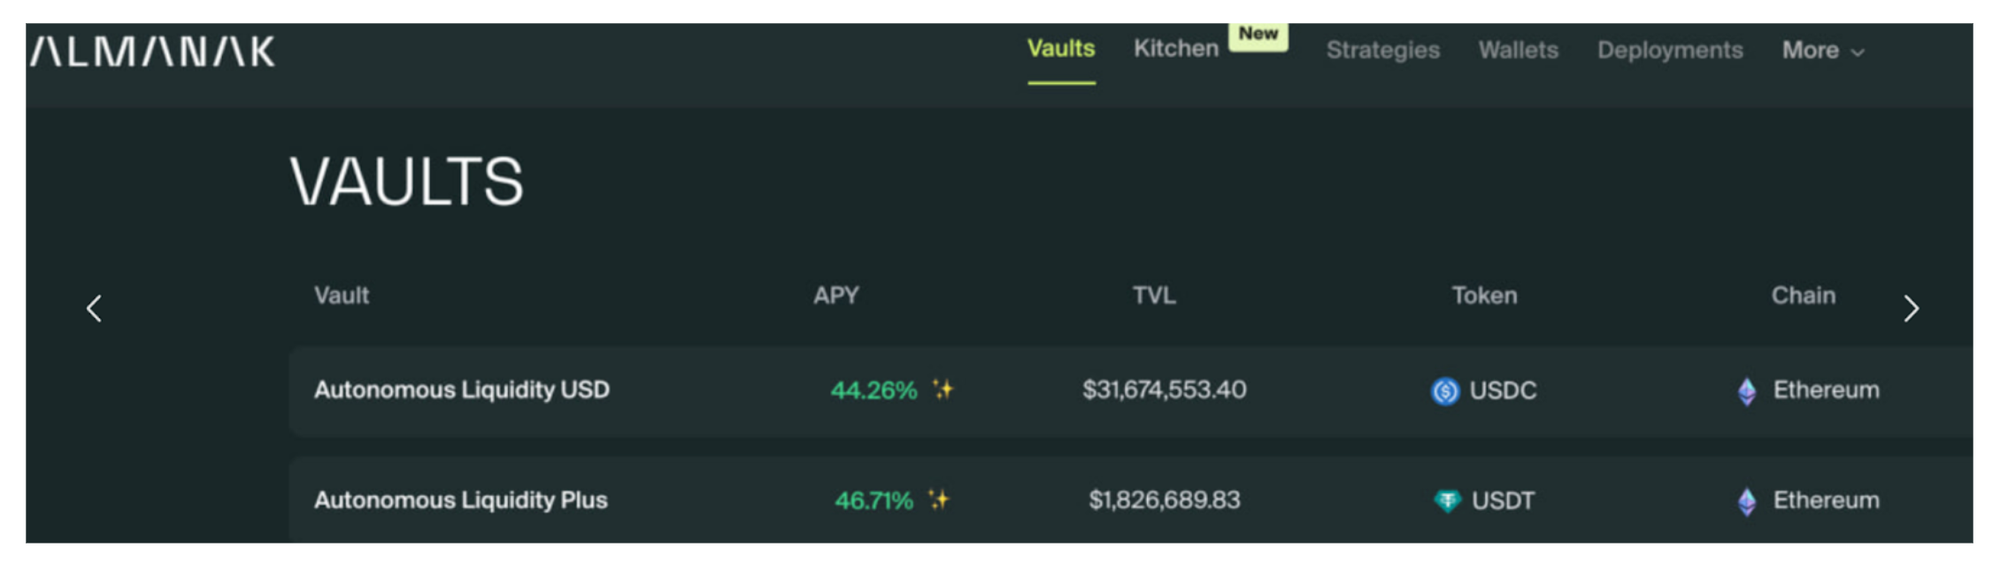Click the USDC token icon

pos(1445,391)
